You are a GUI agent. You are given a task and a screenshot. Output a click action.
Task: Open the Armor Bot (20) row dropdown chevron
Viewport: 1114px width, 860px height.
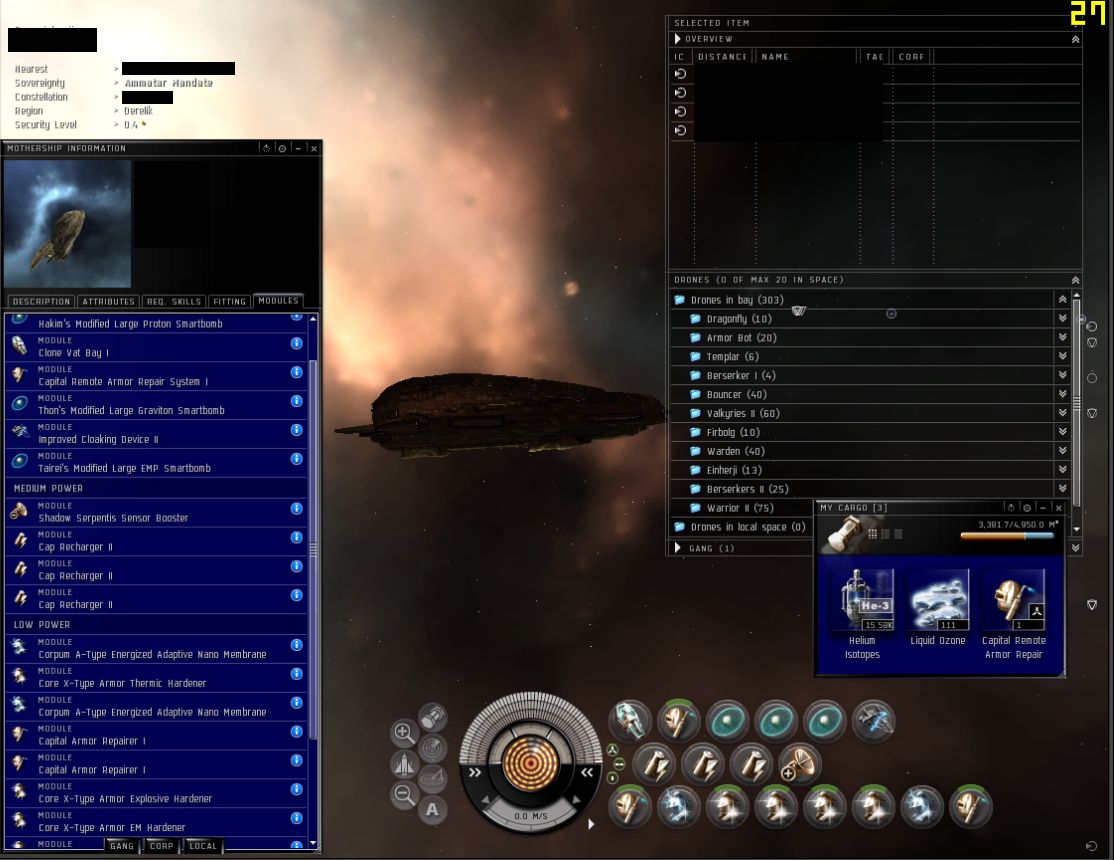click(1063, 337)
